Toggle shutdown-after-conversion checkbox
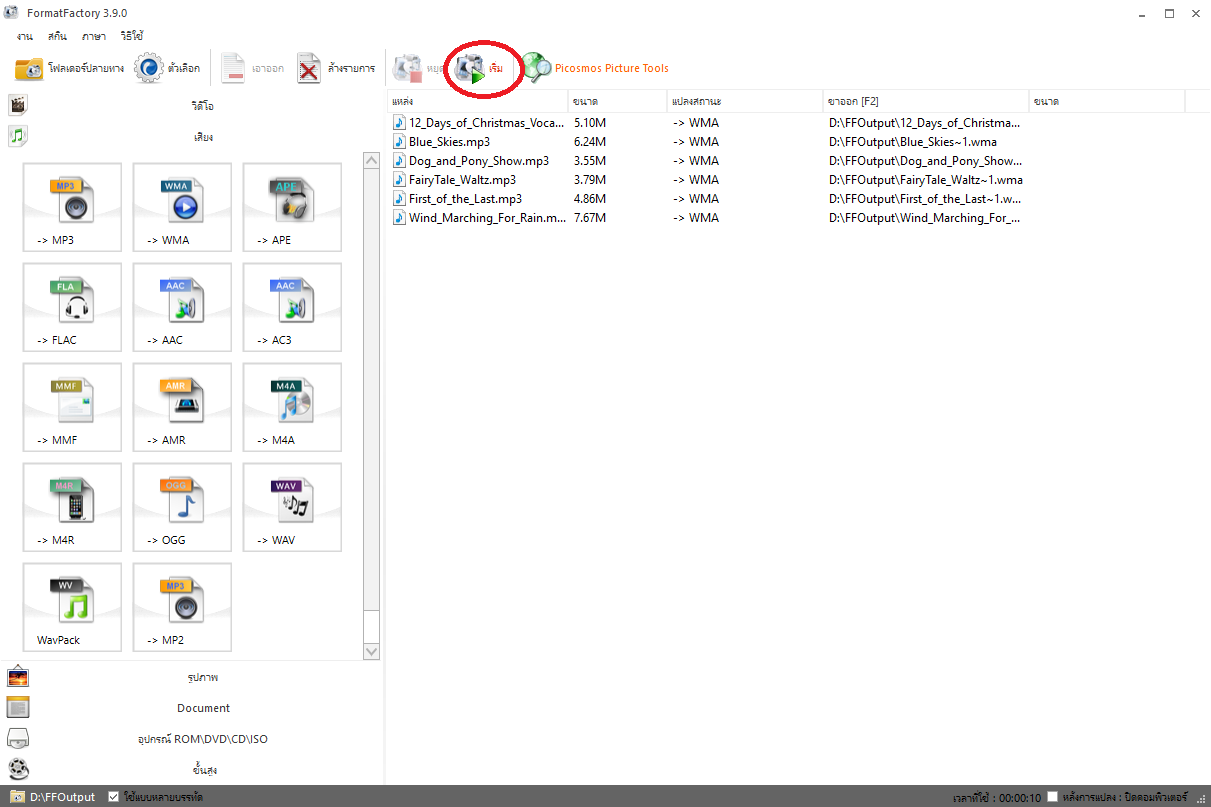1211x807 pixels. tap(1052, 797)
